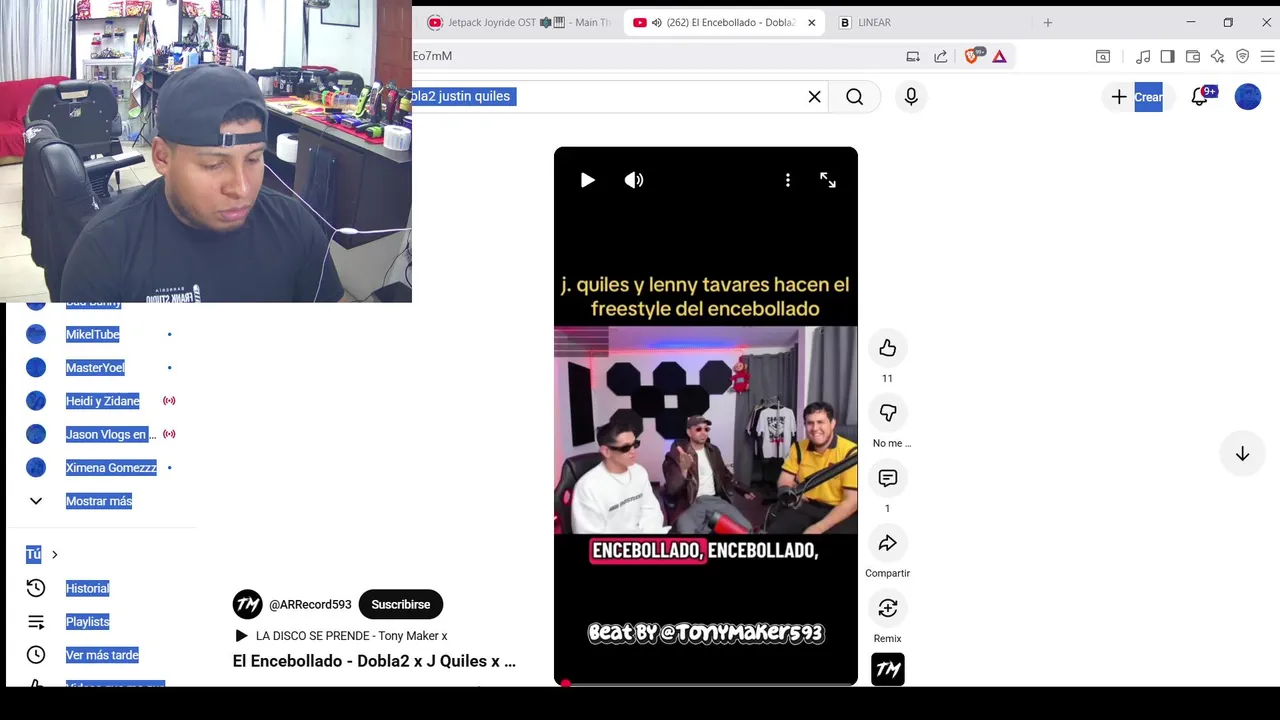Image resolution: width=1280 pixels, height=720 pixels.
Task: Like the short with thumbs up
Action: (x=887, y=348)
